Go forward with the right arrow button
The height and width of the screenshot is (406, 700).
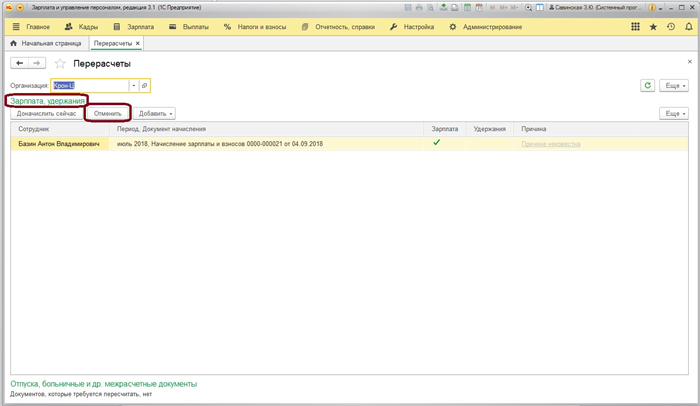pyautogui.click(x=37, y=63)
